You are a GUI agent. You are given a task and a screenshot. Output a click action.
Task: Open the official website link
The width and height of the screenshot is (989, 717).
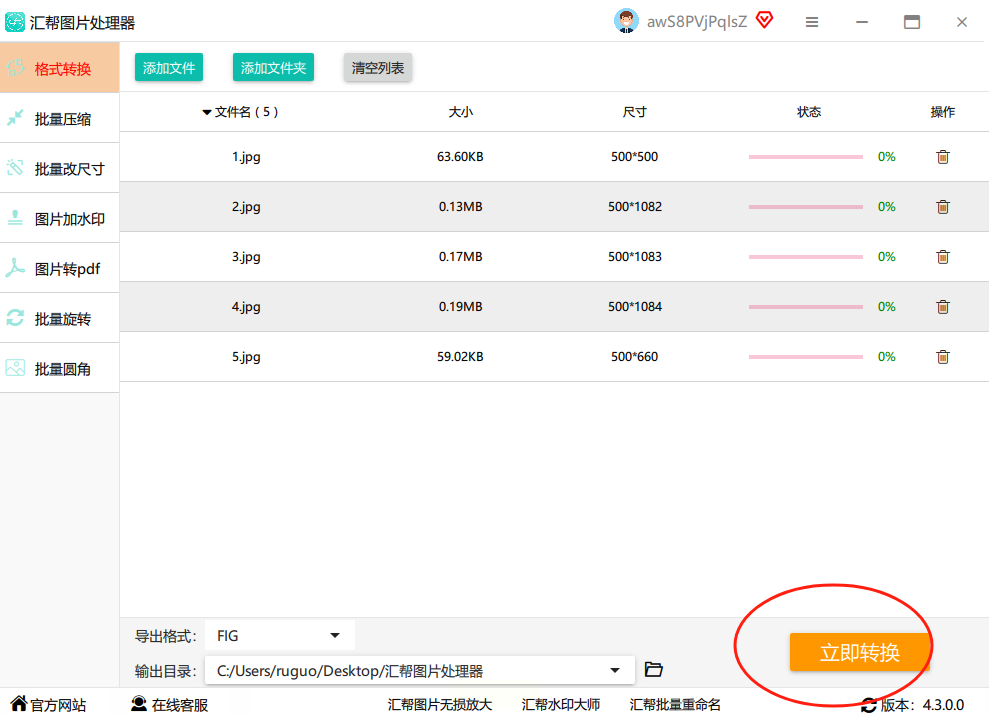[x=48, y=705]
